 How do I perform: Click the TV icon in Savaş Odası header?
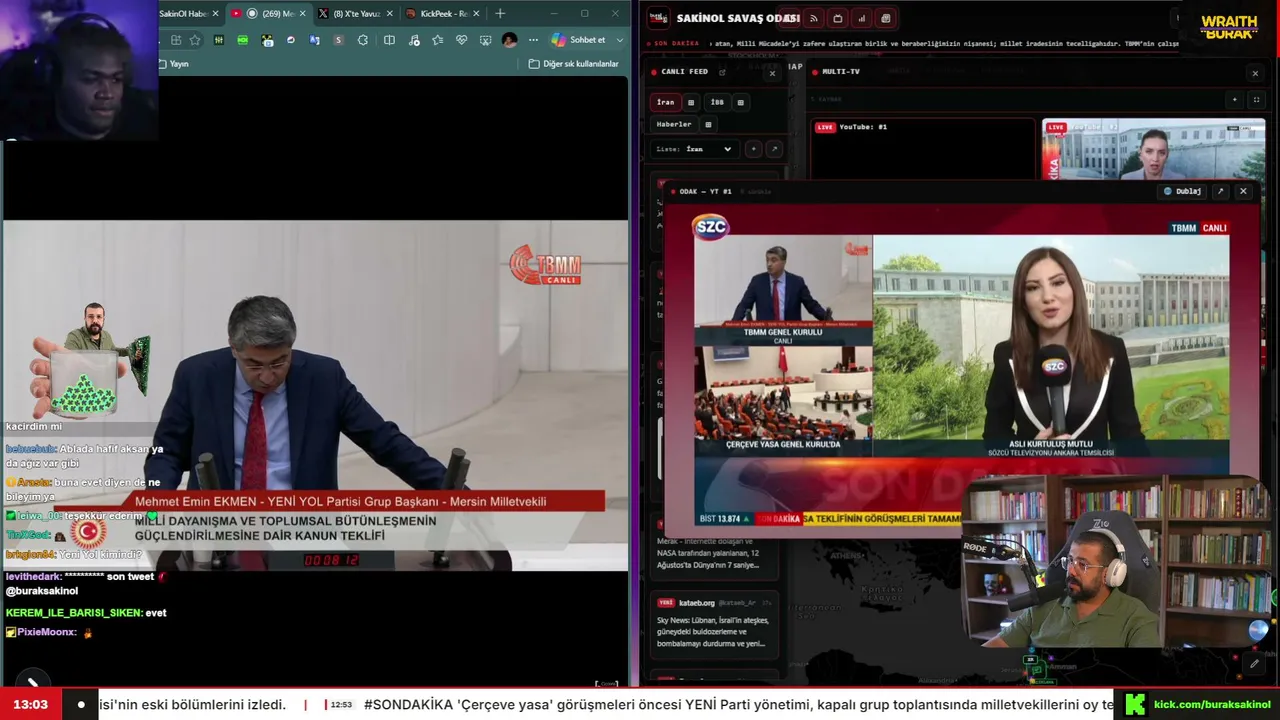pos(838,18)
